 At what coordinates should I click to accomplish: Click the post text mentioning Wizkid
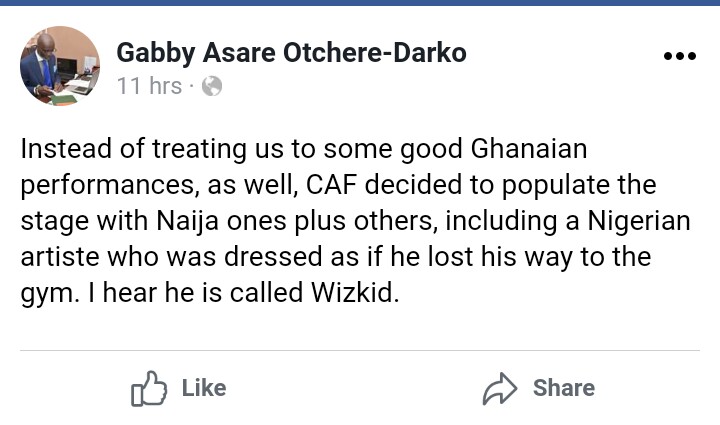(x=355, y=220)
